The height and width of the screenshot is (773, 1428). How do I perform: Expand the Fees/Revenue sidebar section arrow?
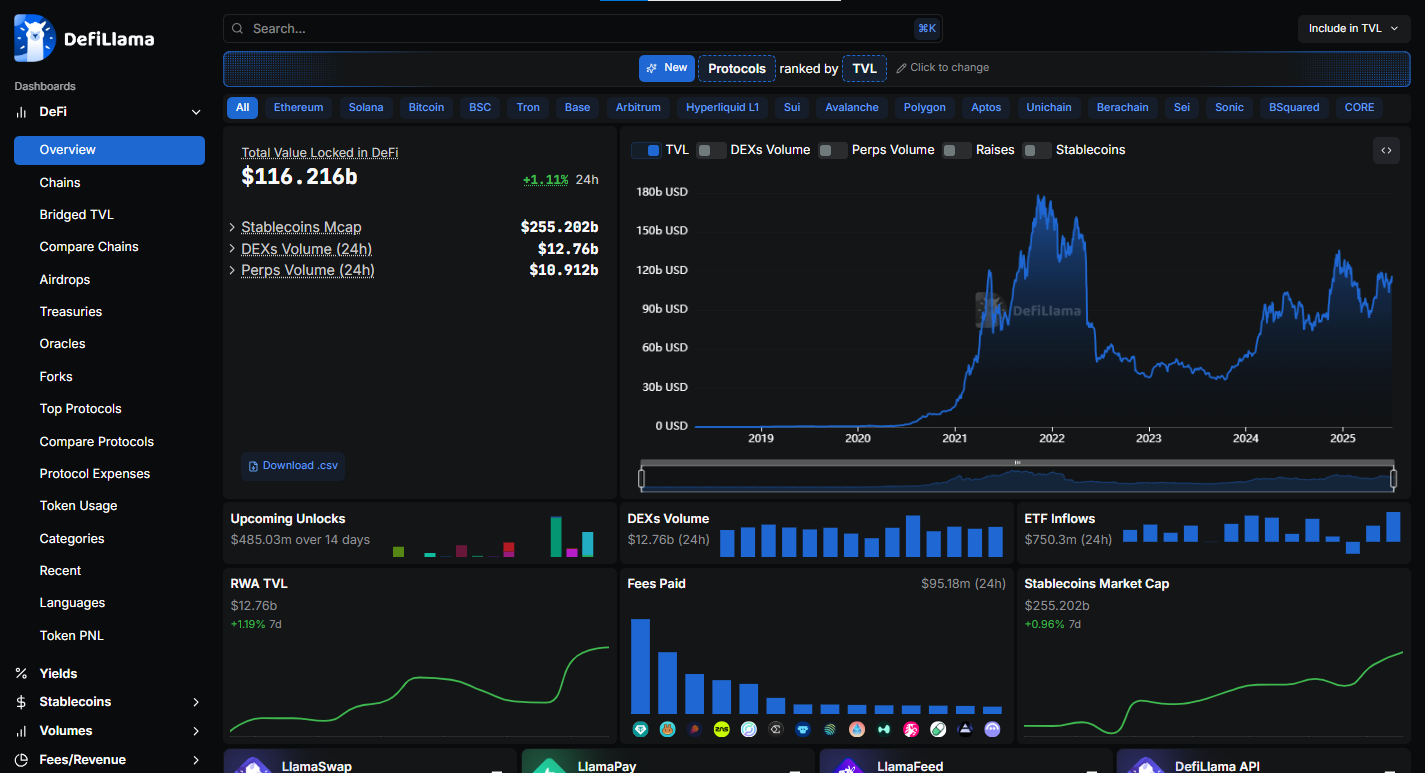coord(196,760)
